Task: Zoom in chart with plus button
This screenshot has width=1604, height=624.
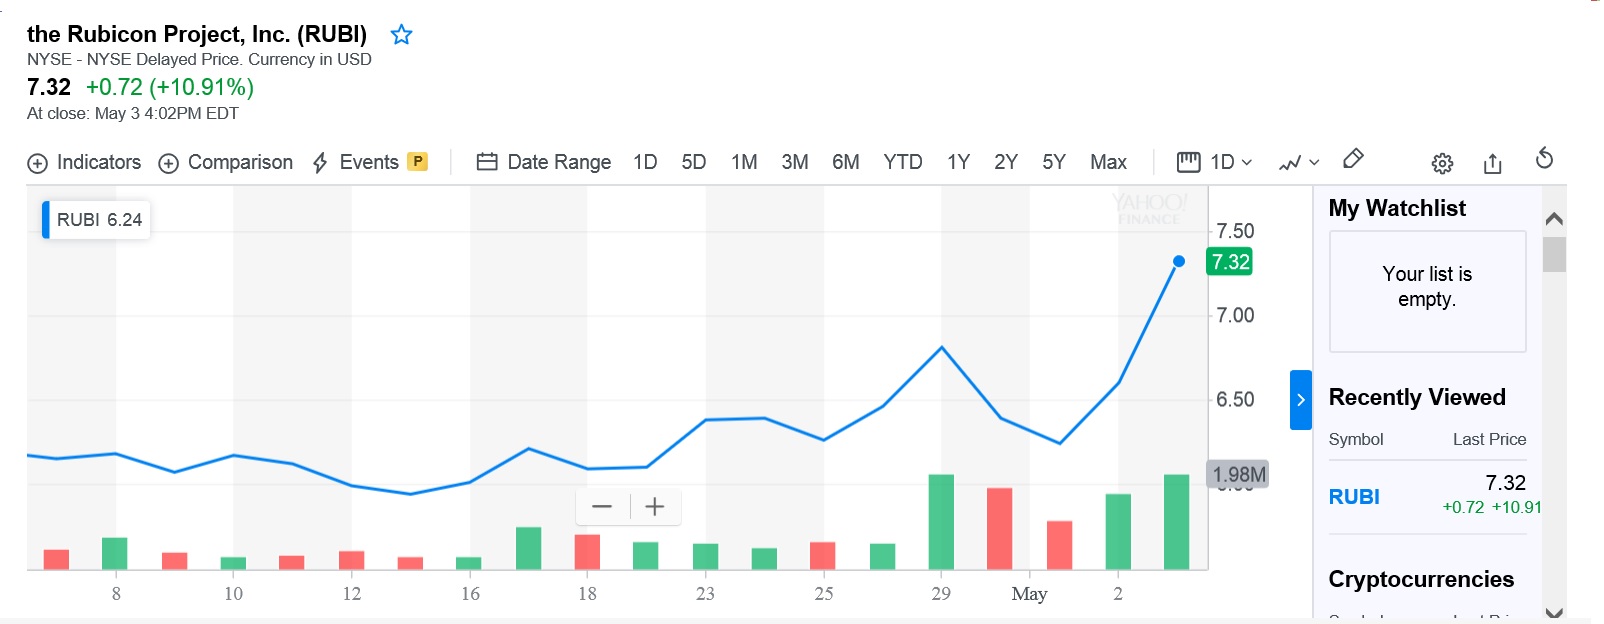Action: 655,507
